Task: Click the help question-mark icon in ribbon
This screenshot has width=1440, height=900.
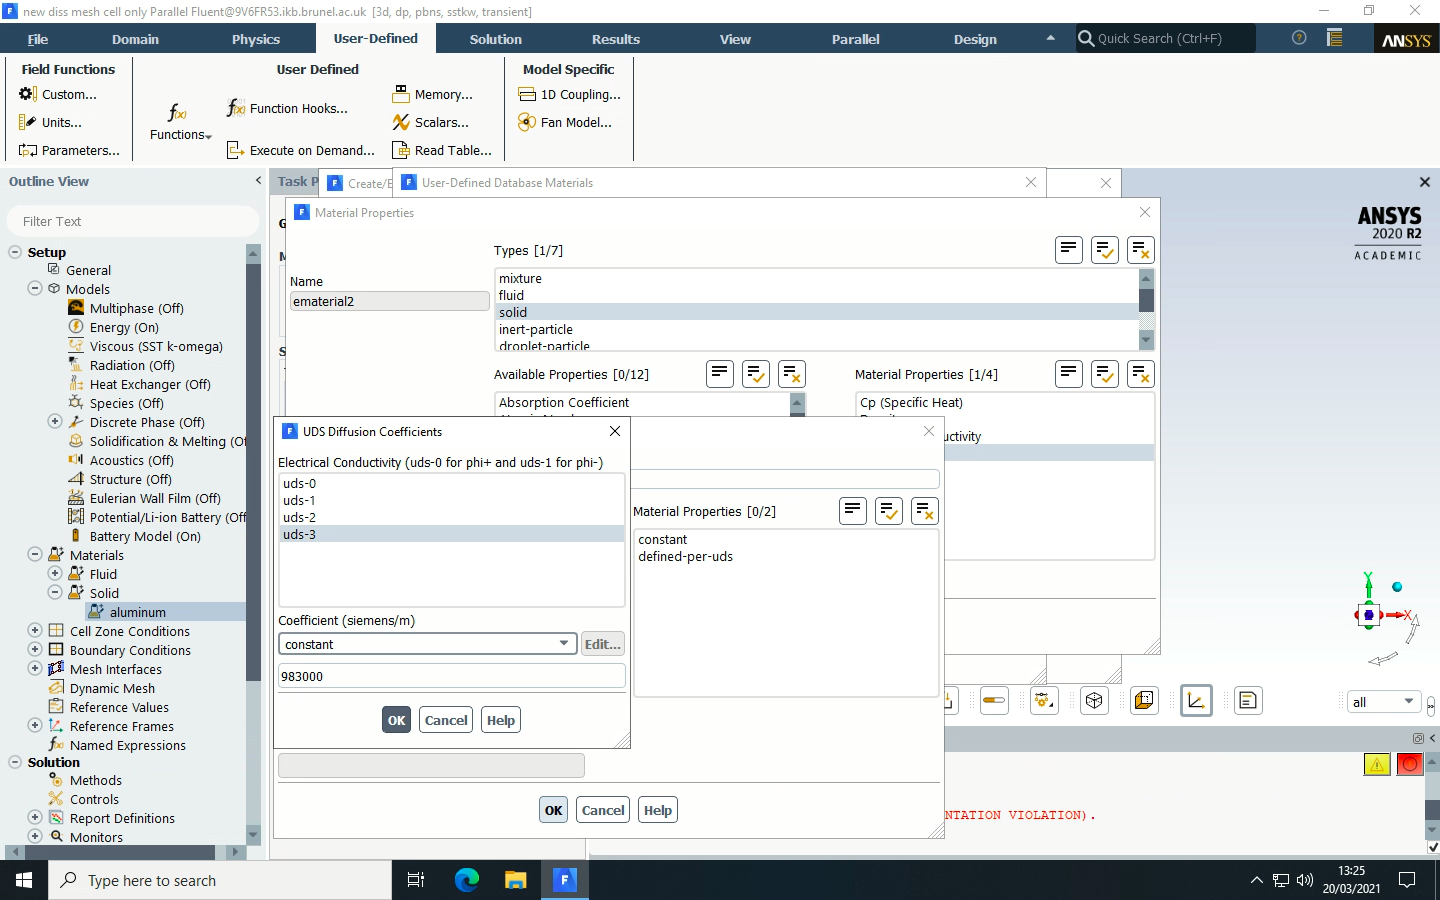Action: click(x=1299, y=38)
